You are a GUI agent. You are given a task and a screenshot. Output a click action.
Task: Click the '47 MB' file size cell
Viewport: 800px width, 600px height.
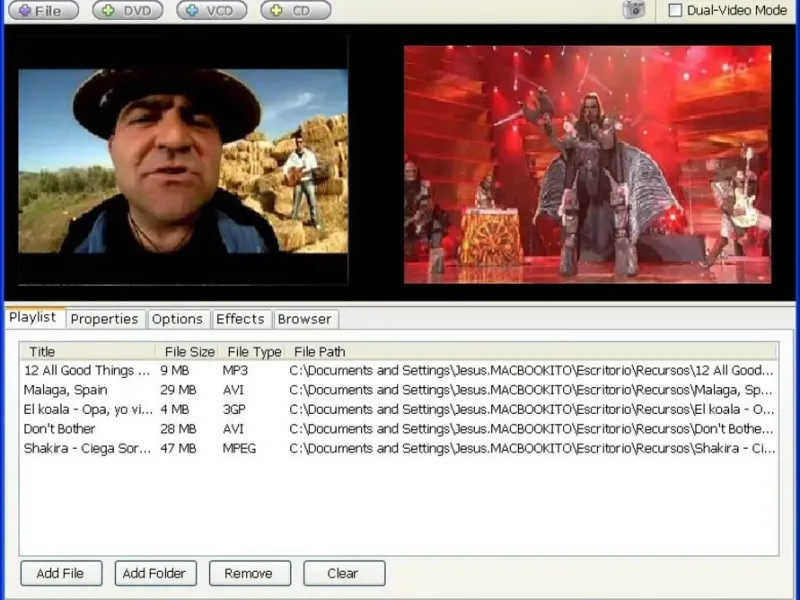click(178, 448)
